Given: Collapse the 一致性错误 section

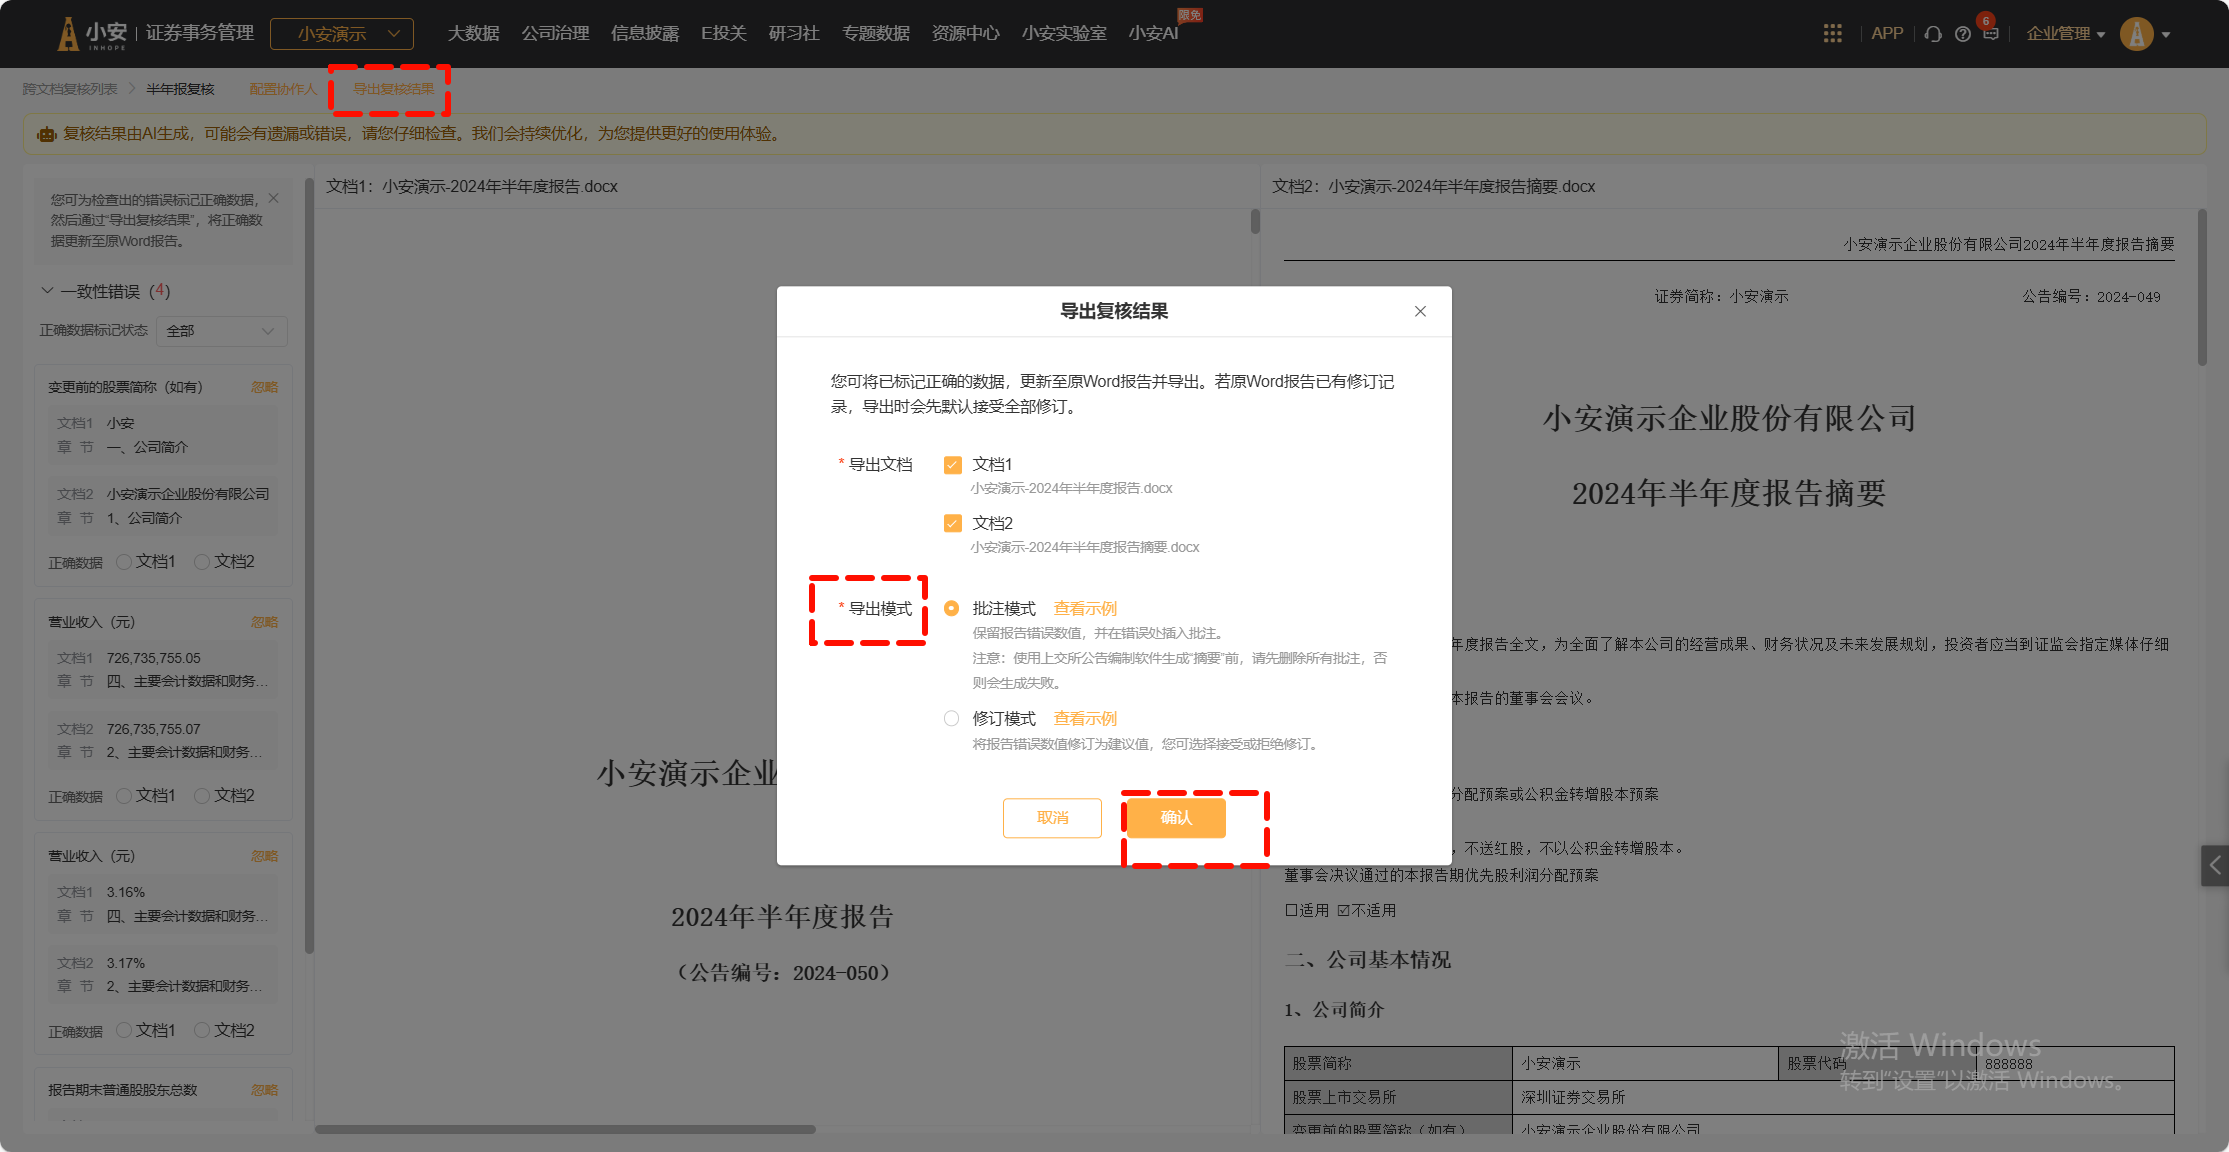Looking at the screenshot, I should [47, 291].
